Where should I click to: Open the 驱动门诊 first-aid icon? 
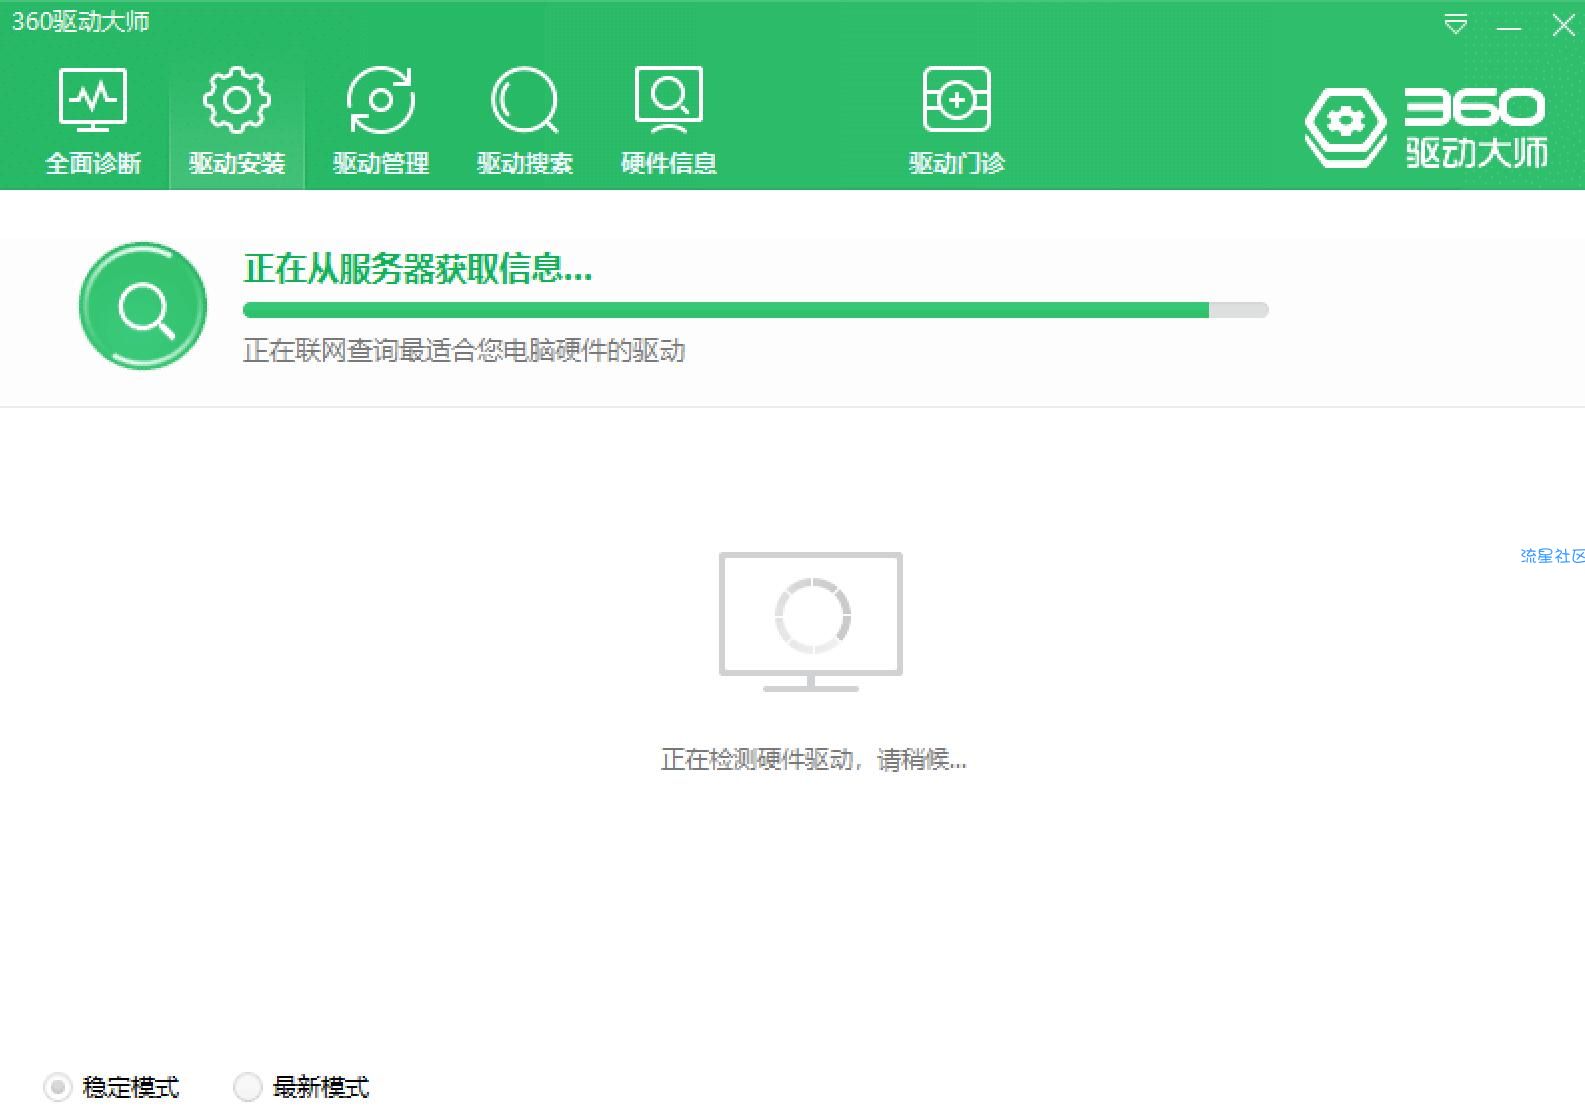pos(957,101)
